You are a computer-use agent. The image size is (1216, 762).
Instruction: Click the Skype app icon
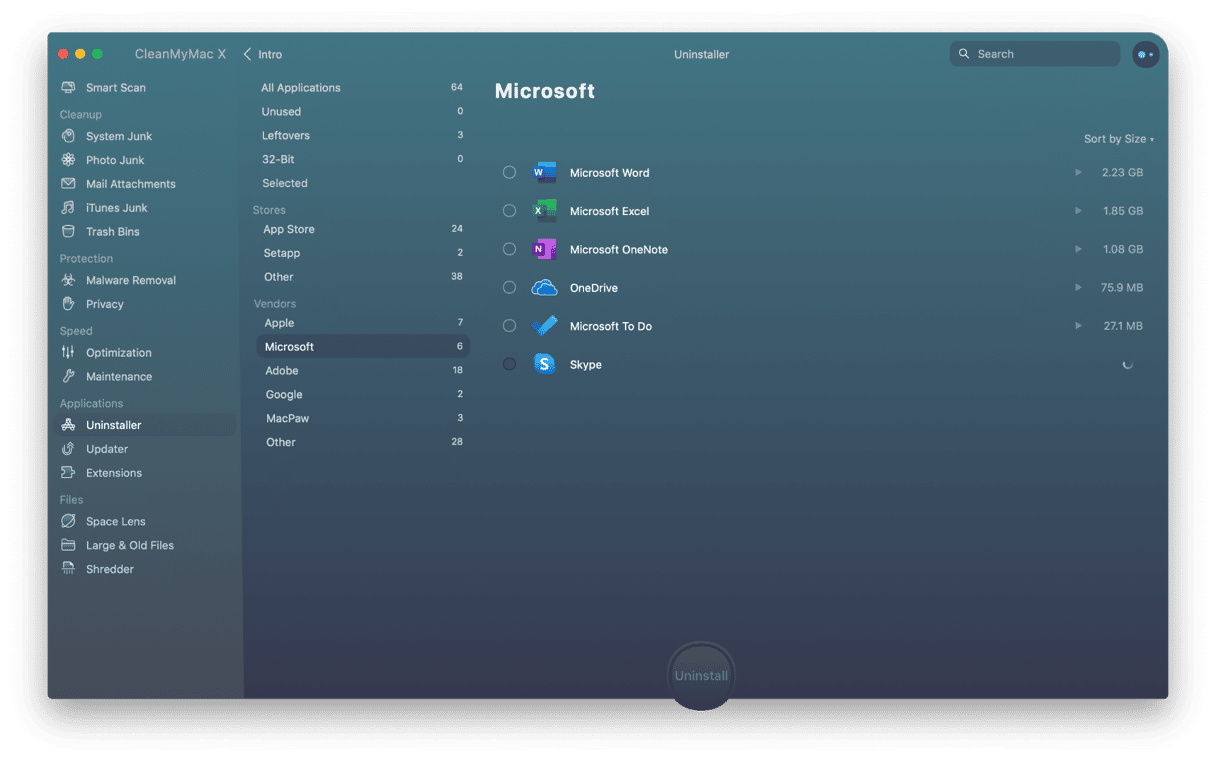(544, 364)
